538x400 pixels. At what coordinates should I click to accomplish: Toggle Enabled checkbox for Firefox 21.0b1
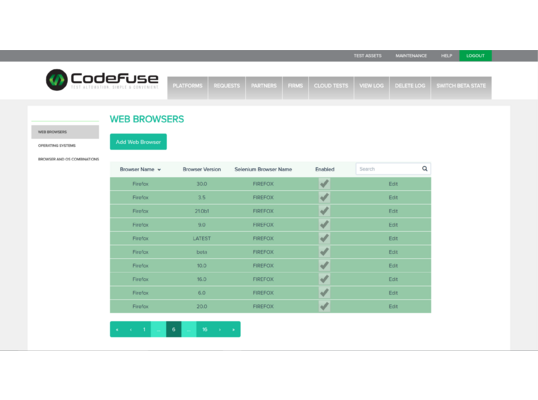pos(324,211)
